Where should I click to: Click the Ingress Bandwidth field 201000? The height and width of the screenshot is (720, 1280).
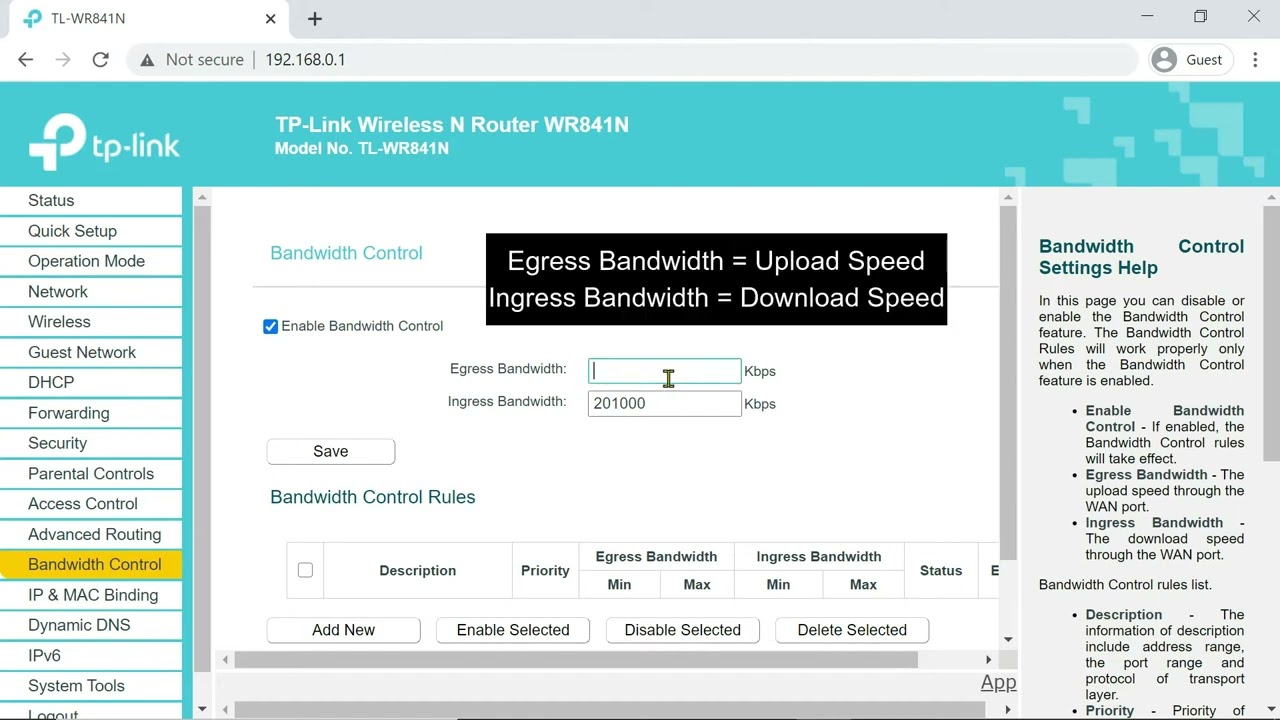tap(664, 403)
